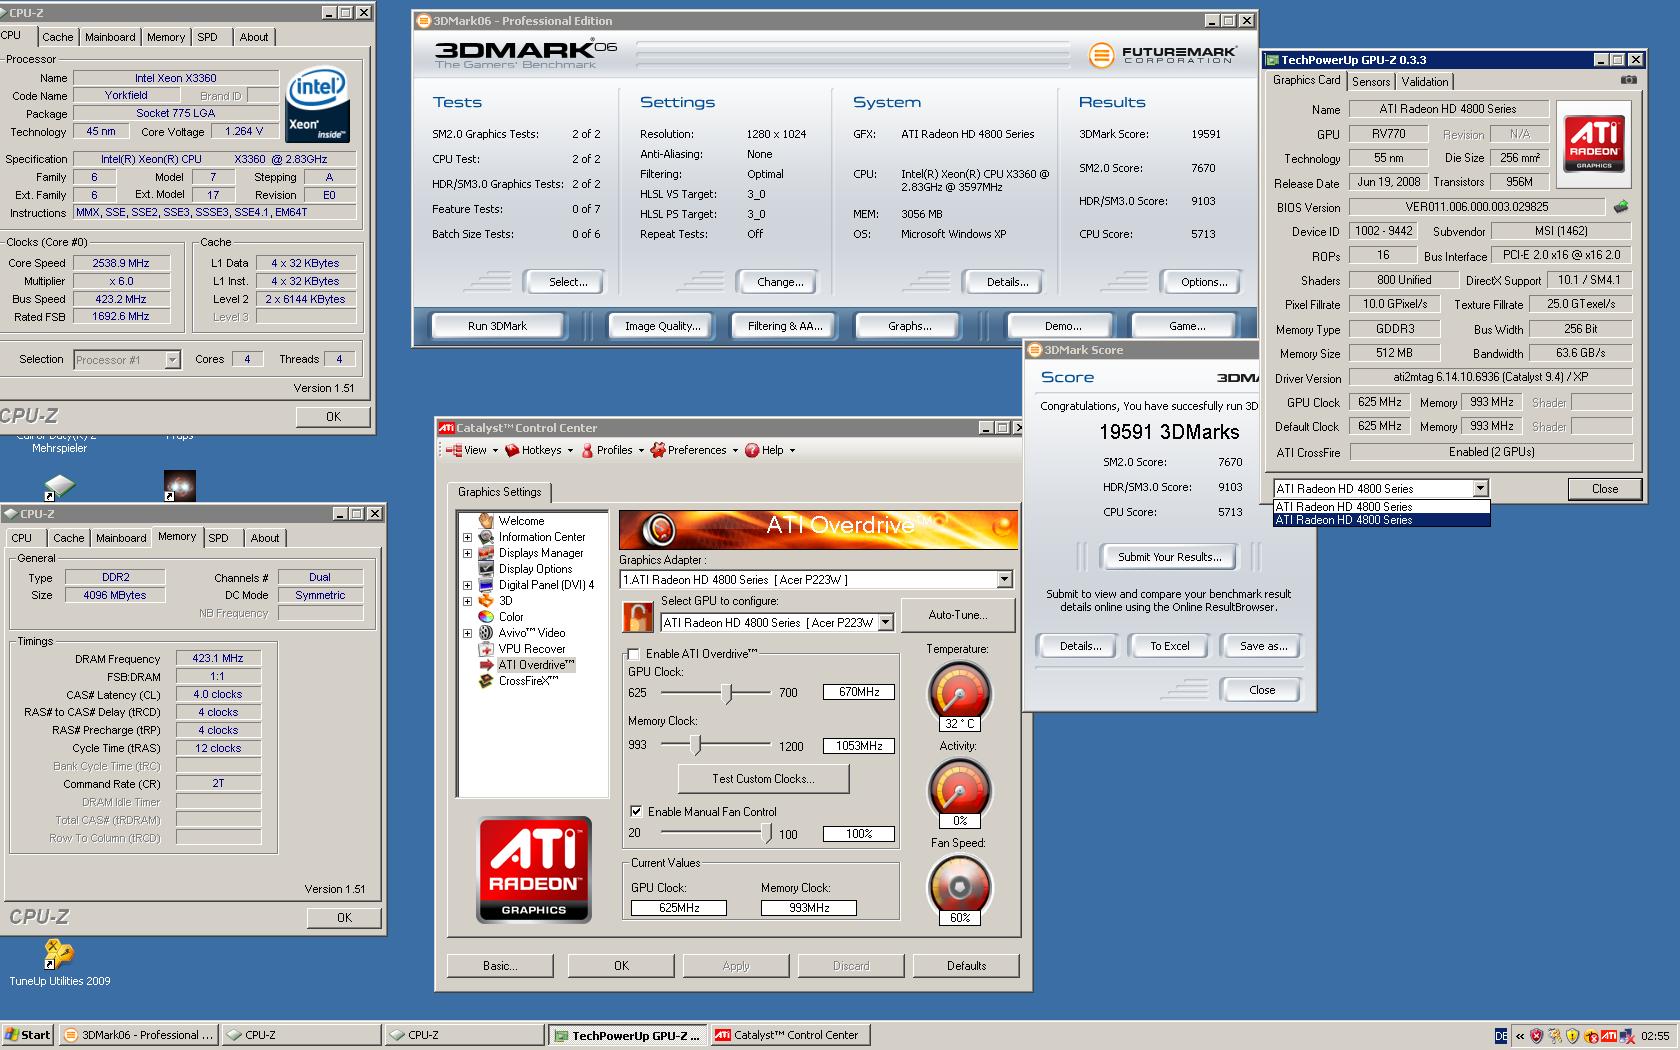Select ATI Overdrive in settings tree

point(535,665)
